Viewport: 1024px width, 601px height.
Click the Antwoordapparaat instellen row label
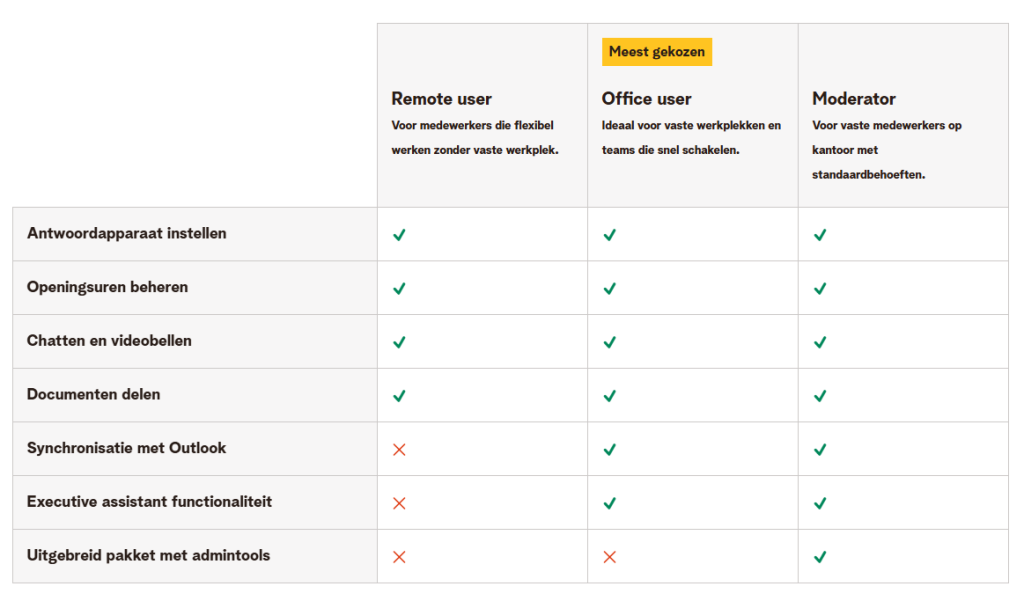coord(127,234)
